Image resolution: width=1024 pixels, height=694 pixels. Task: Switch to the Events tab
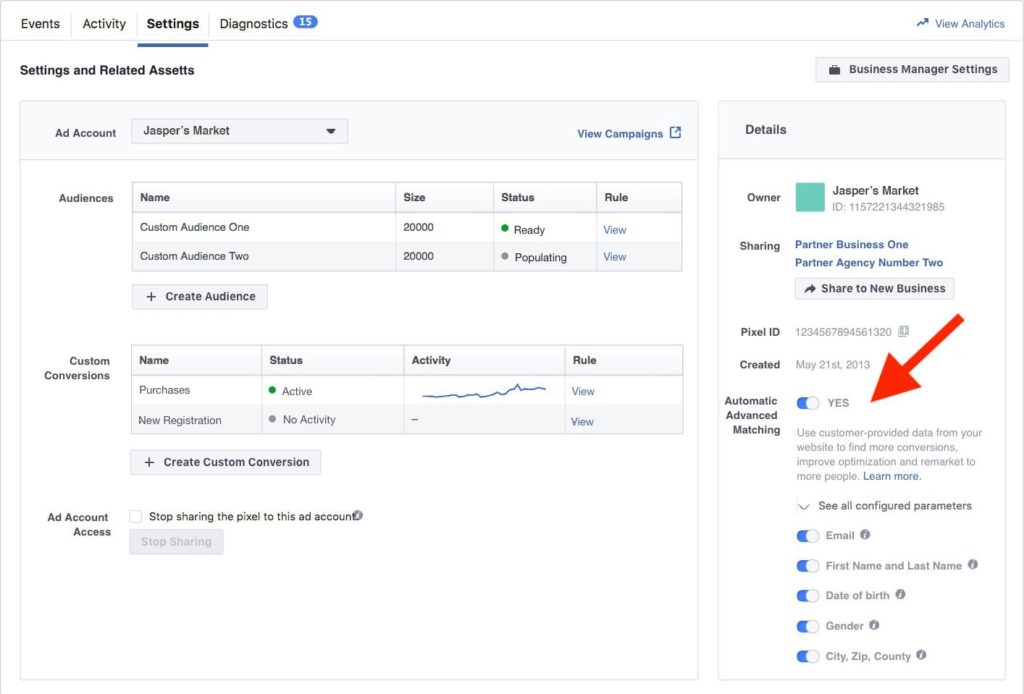pos(40,23)
